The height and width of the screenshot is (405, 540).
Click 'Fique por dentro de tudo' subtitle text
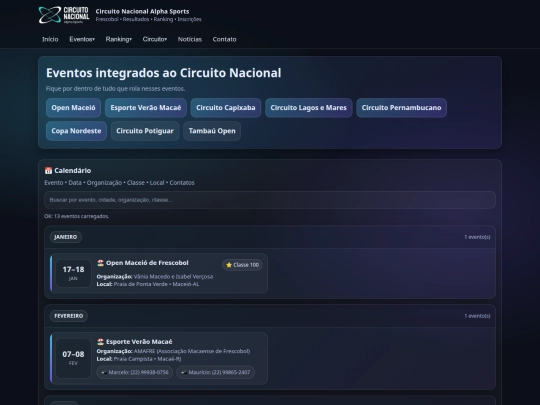(115, 89)
